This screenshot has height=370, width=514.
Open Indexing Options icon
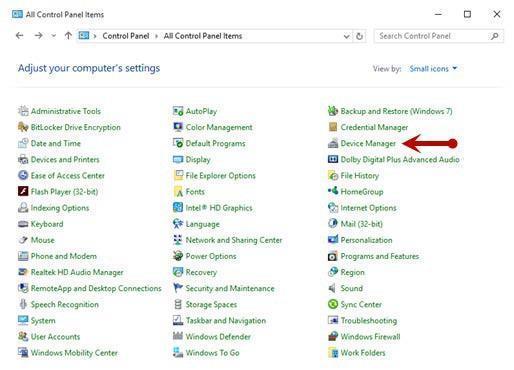(x=23, y=208)
